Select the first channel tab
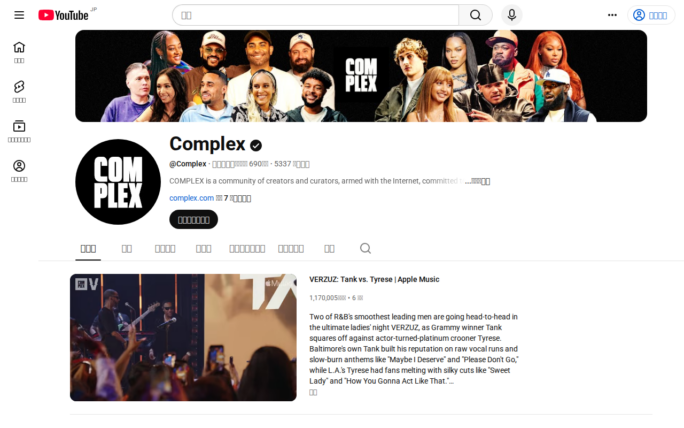684x428 pixels. (x=88, y=249)
